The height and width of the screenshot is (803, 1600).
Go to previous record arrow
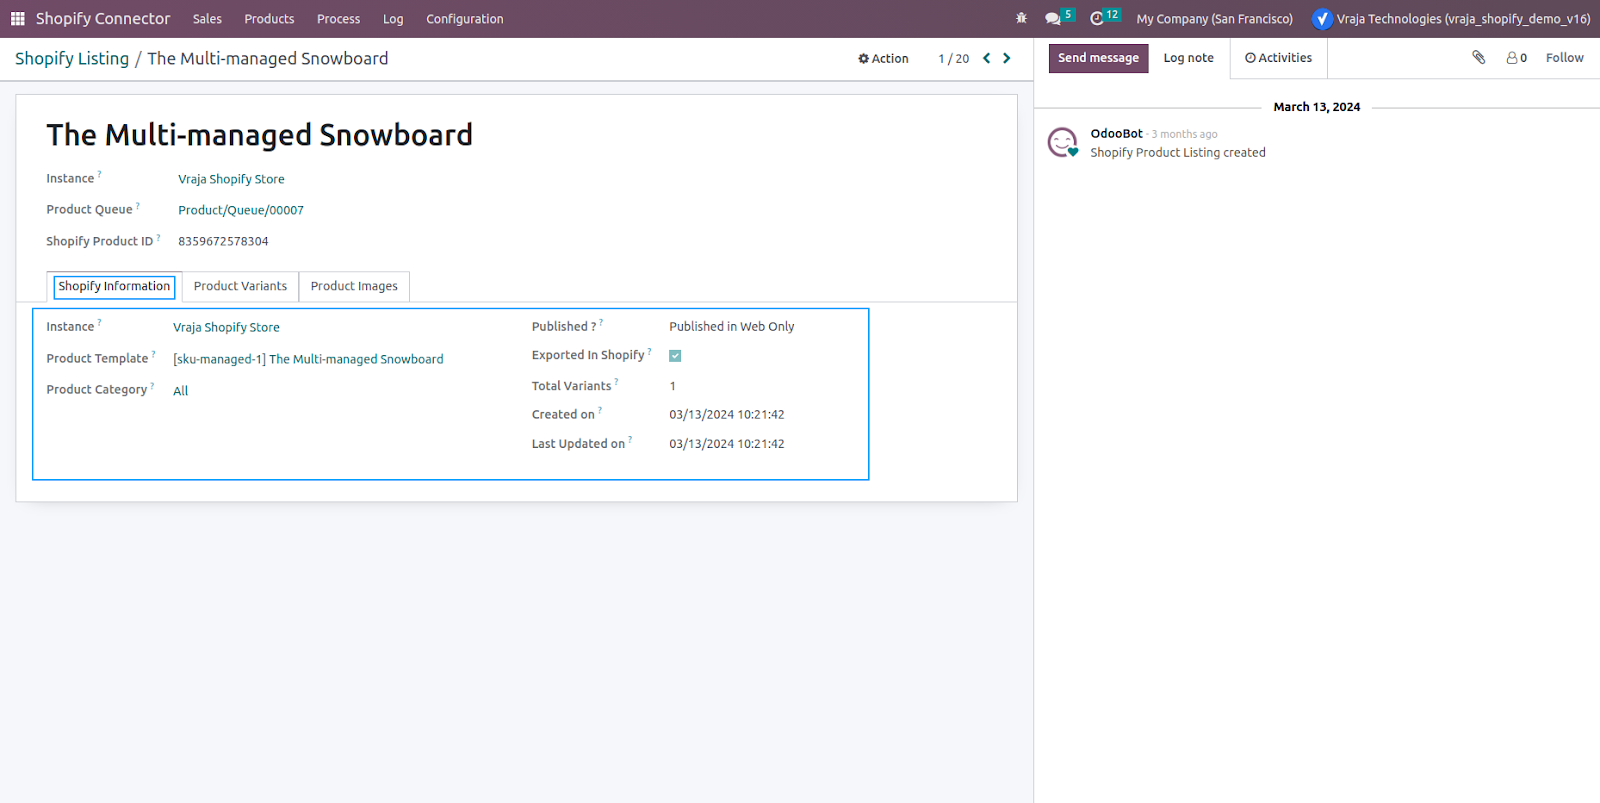pos(986,58)
